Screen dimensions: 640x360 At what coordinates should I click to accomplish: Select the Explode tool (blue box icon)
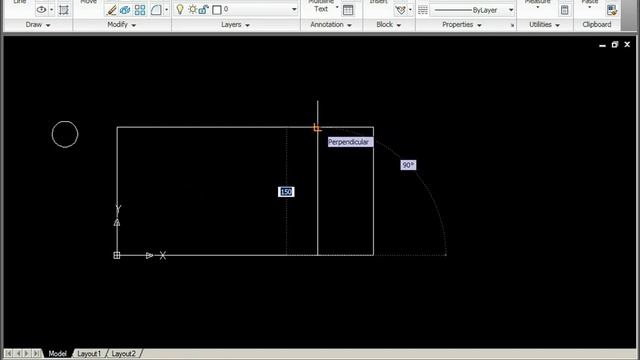coord(125,10)
